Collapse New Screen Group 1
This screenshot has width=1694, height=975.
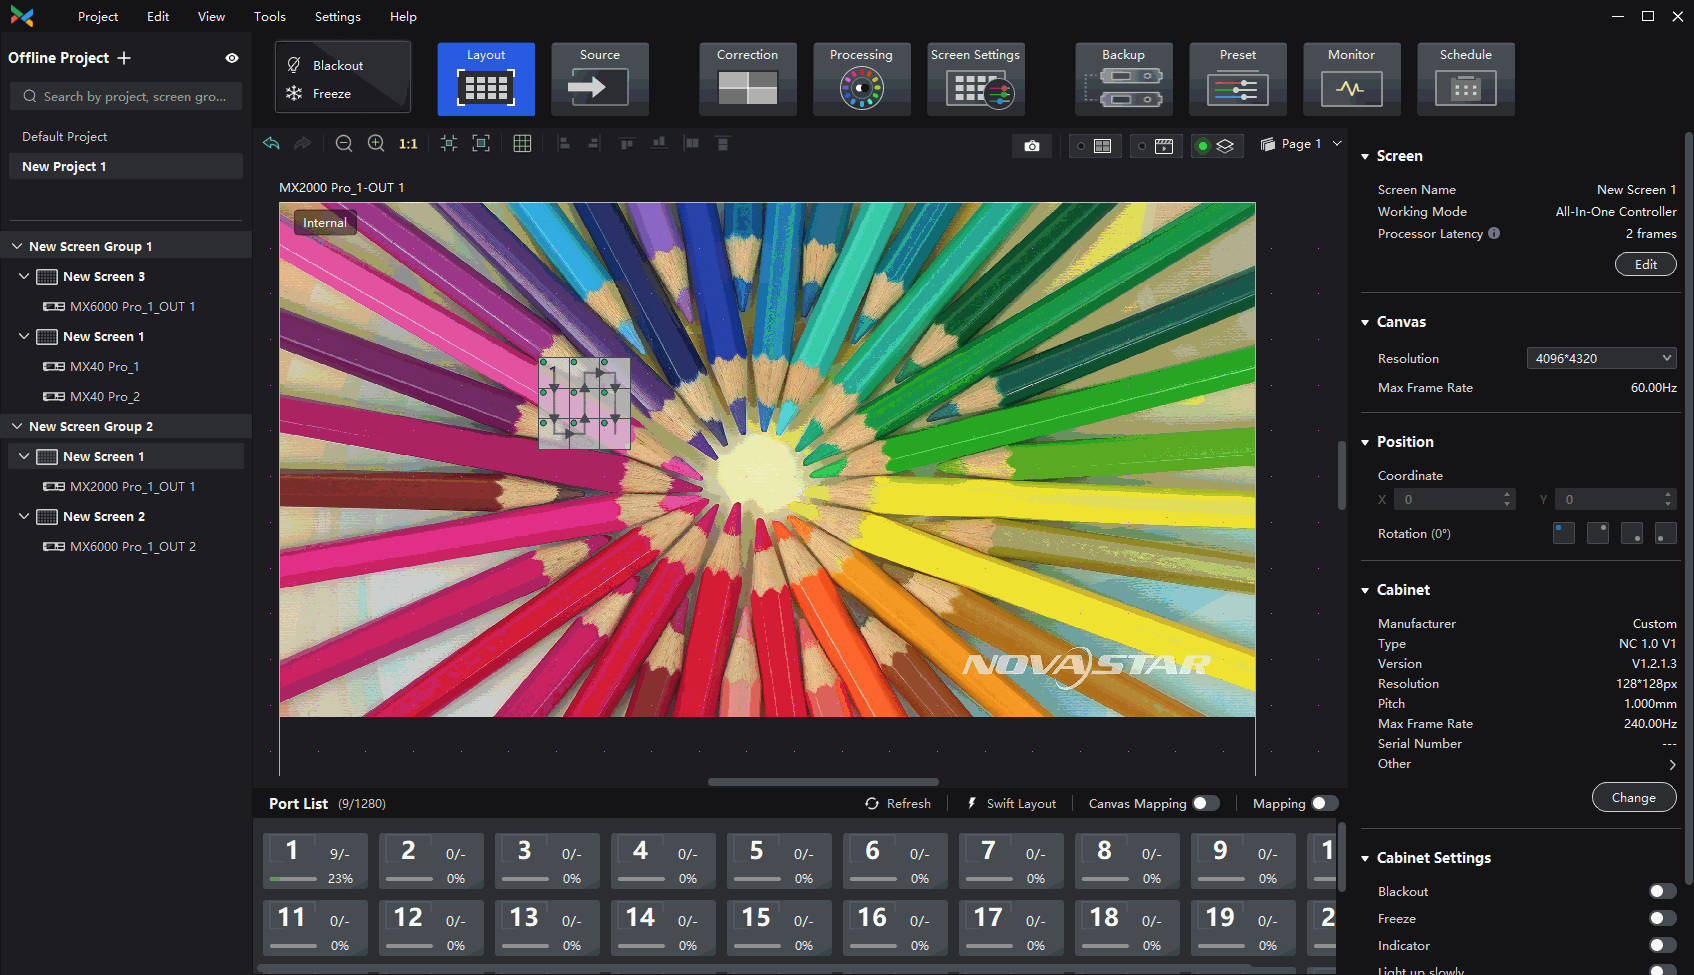pos(17,246)
